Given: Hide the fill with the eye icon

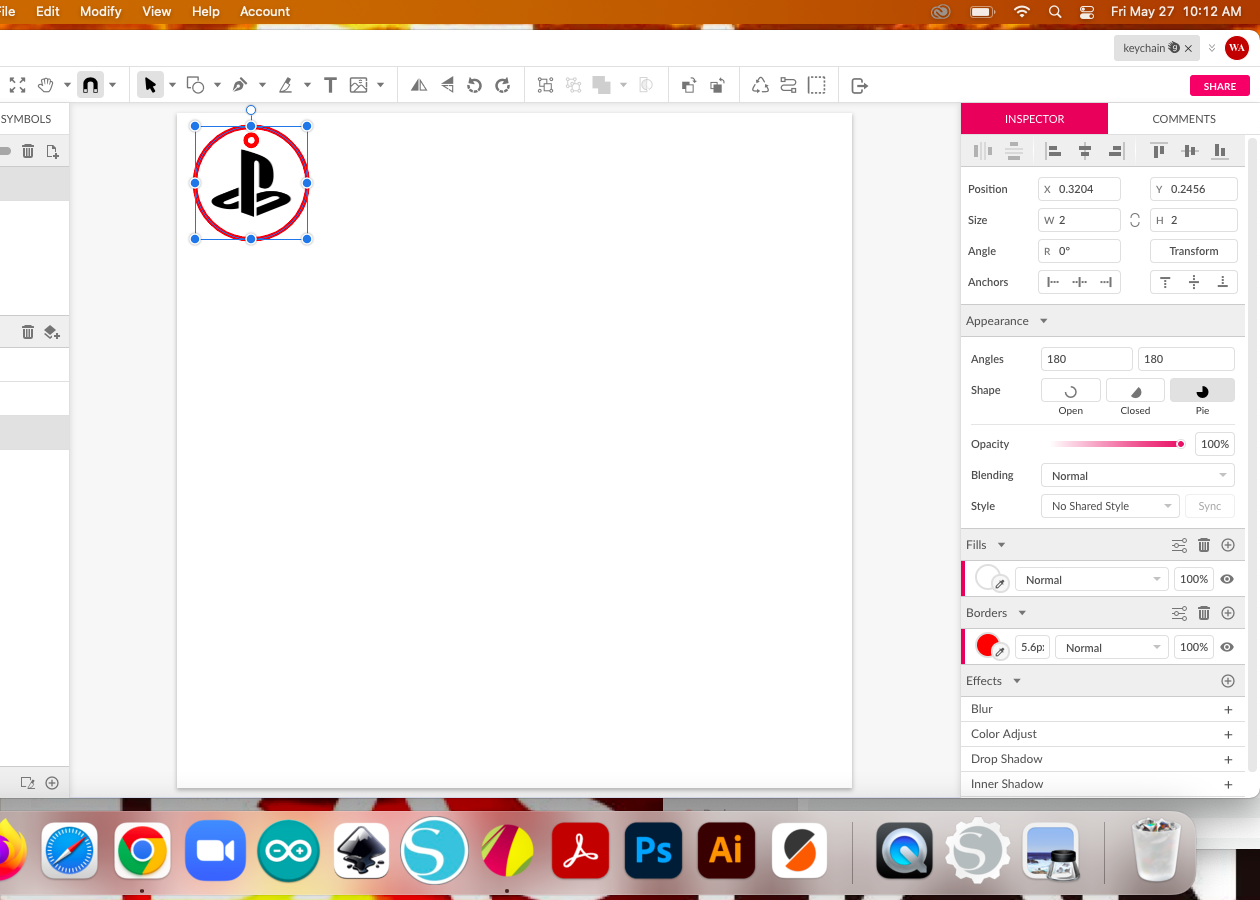Looking at the screenshot, I should click(1227, 579).
